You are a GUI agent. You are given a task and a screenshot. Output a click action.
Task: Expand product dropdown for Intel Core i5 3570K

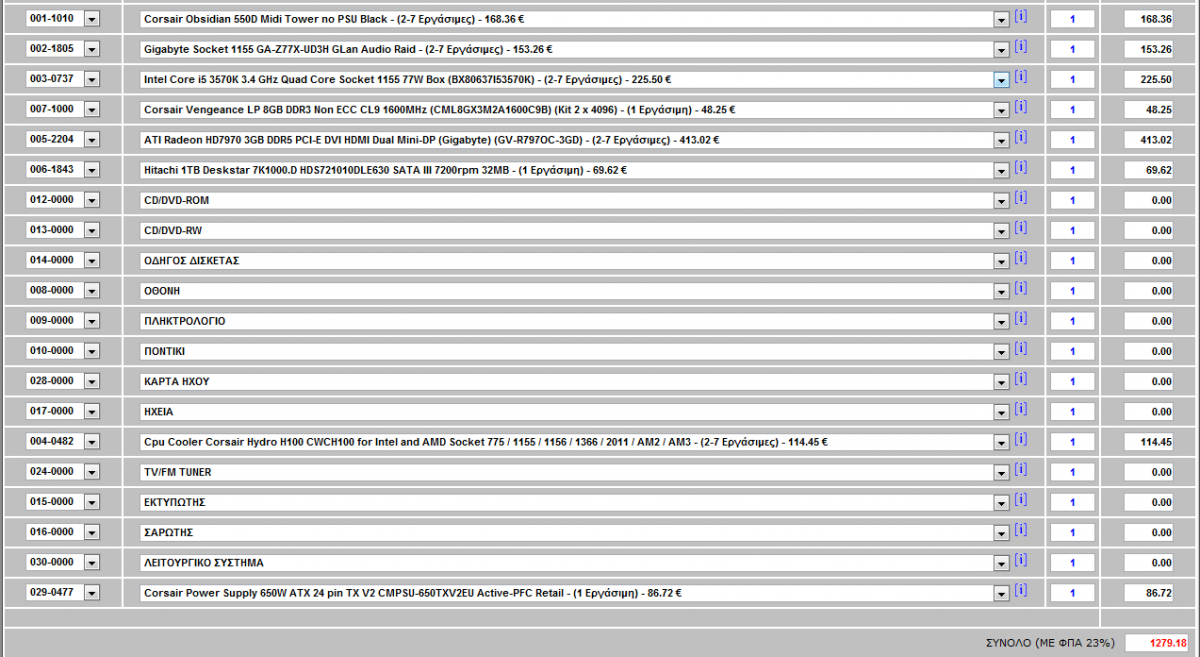pyautogui.click(x=1001, y=79)
